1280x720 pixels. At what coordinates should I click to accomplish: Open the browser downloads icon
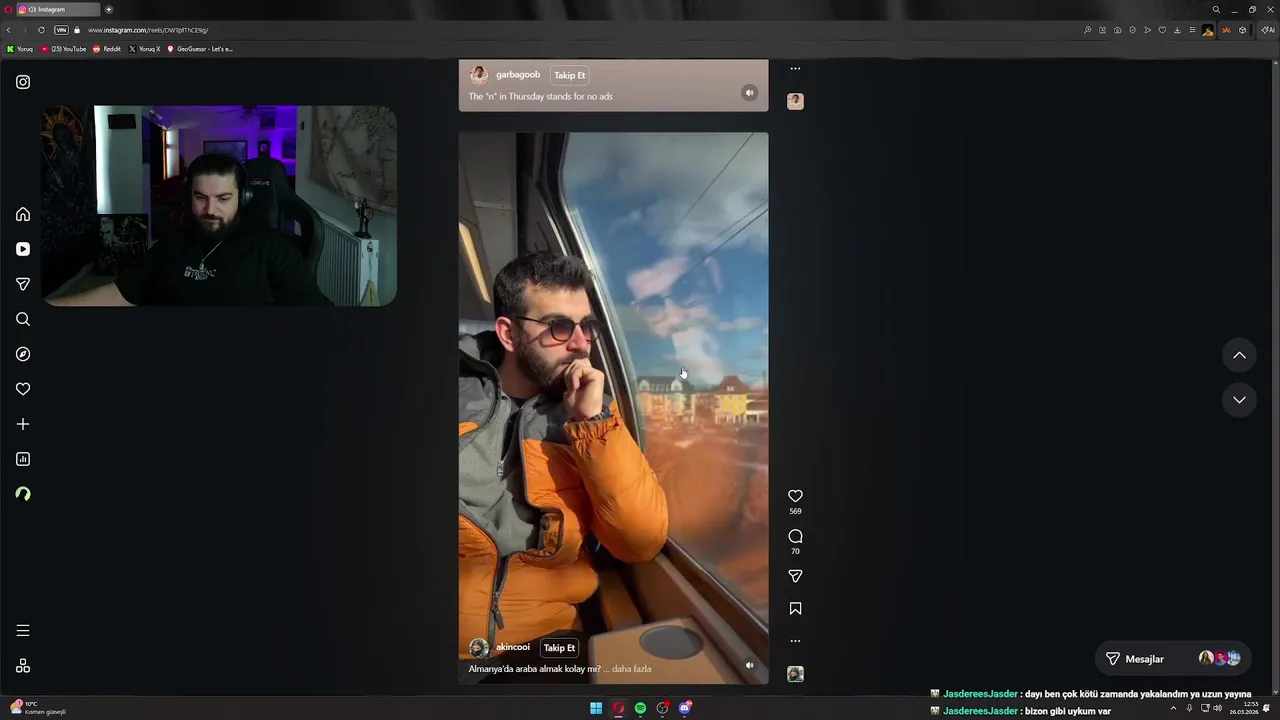1177,30
